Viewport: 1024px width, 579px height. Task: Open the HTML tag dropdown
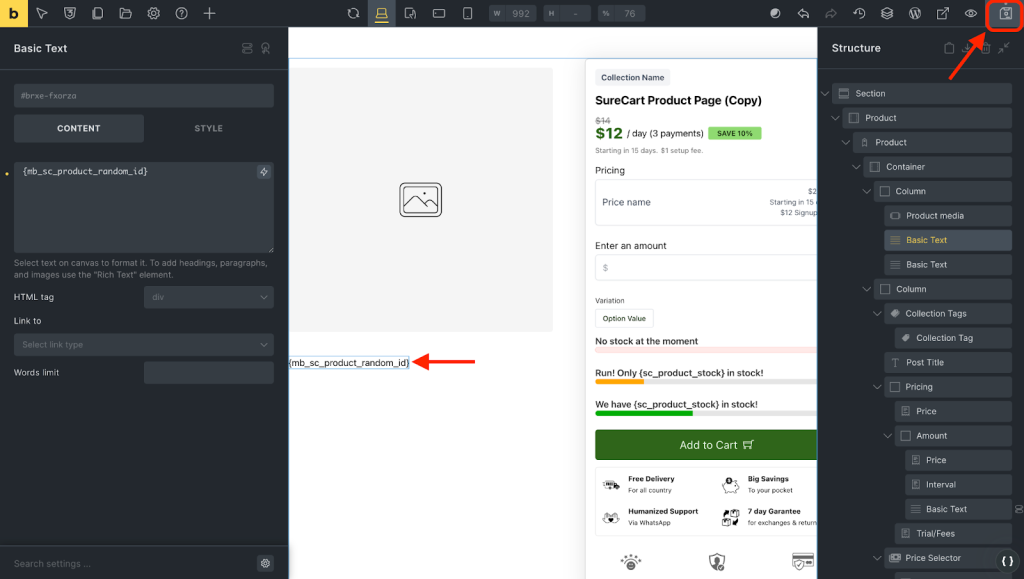coord(208,297)
